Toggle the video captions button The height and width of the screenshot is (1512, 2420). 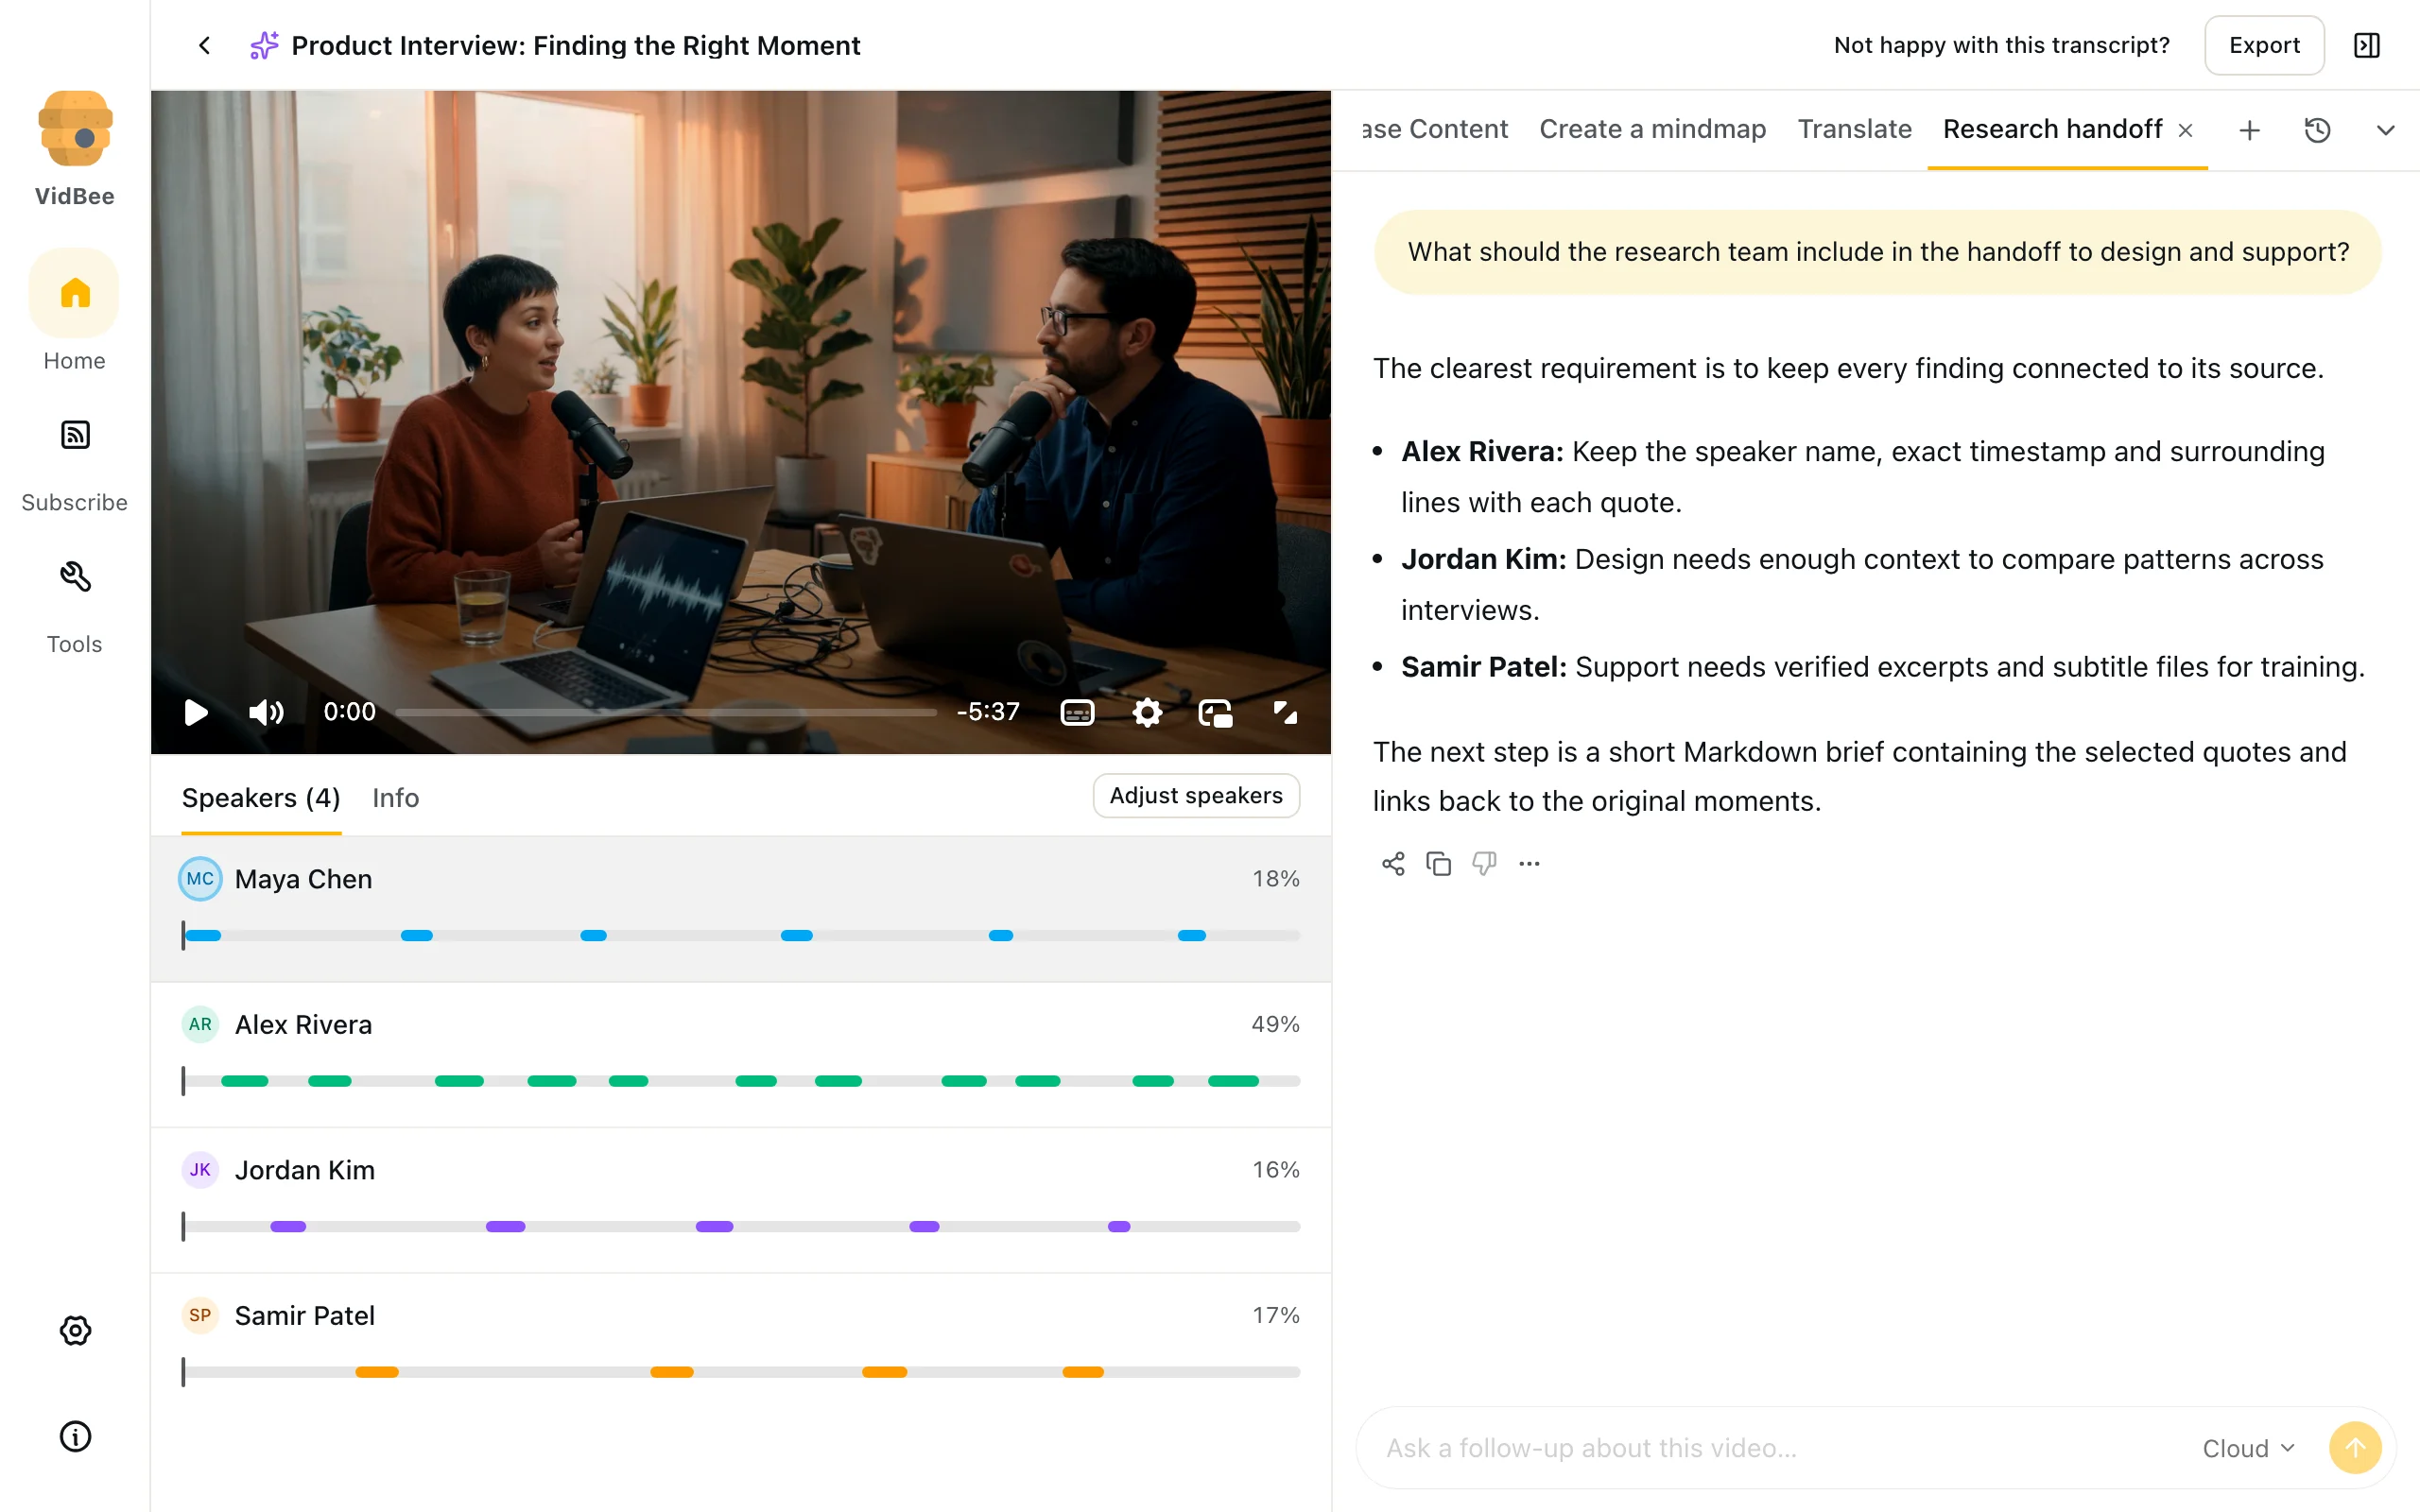point(1077,712)
